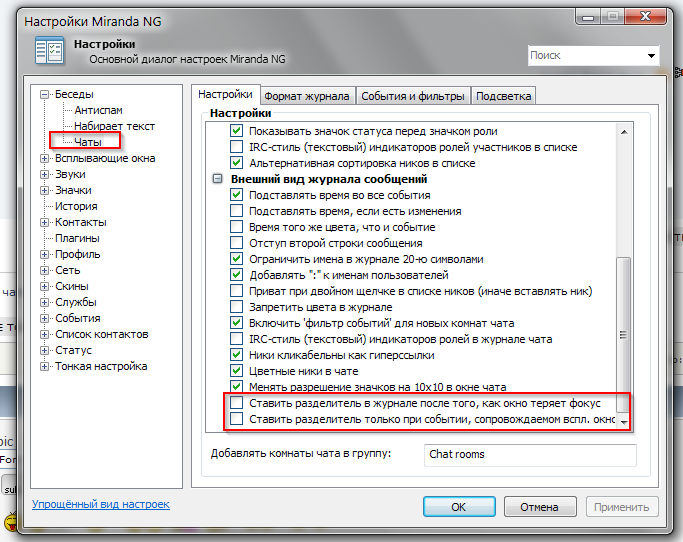This screenshot has height=542, width=683.
Task: Click the Chat rooms group name field
Action: click(530, 454)
